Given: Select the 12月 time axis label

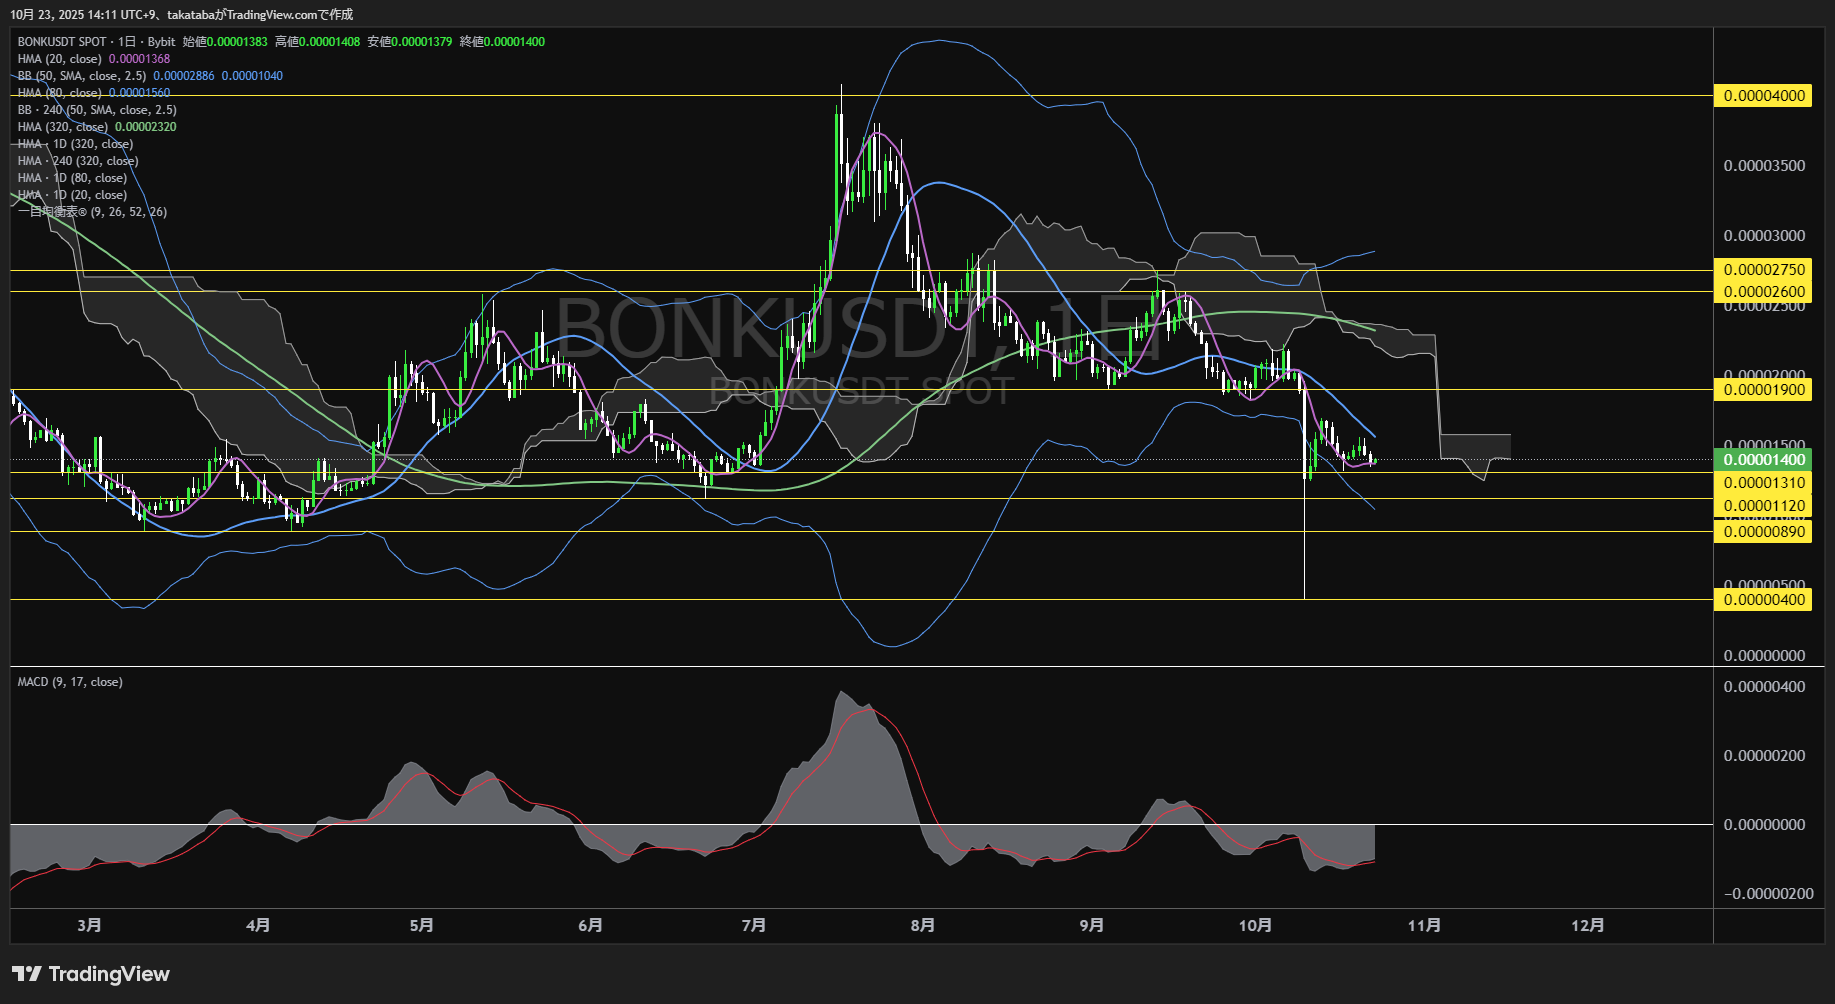Looking at the screenshot, I should (1587, 926).
